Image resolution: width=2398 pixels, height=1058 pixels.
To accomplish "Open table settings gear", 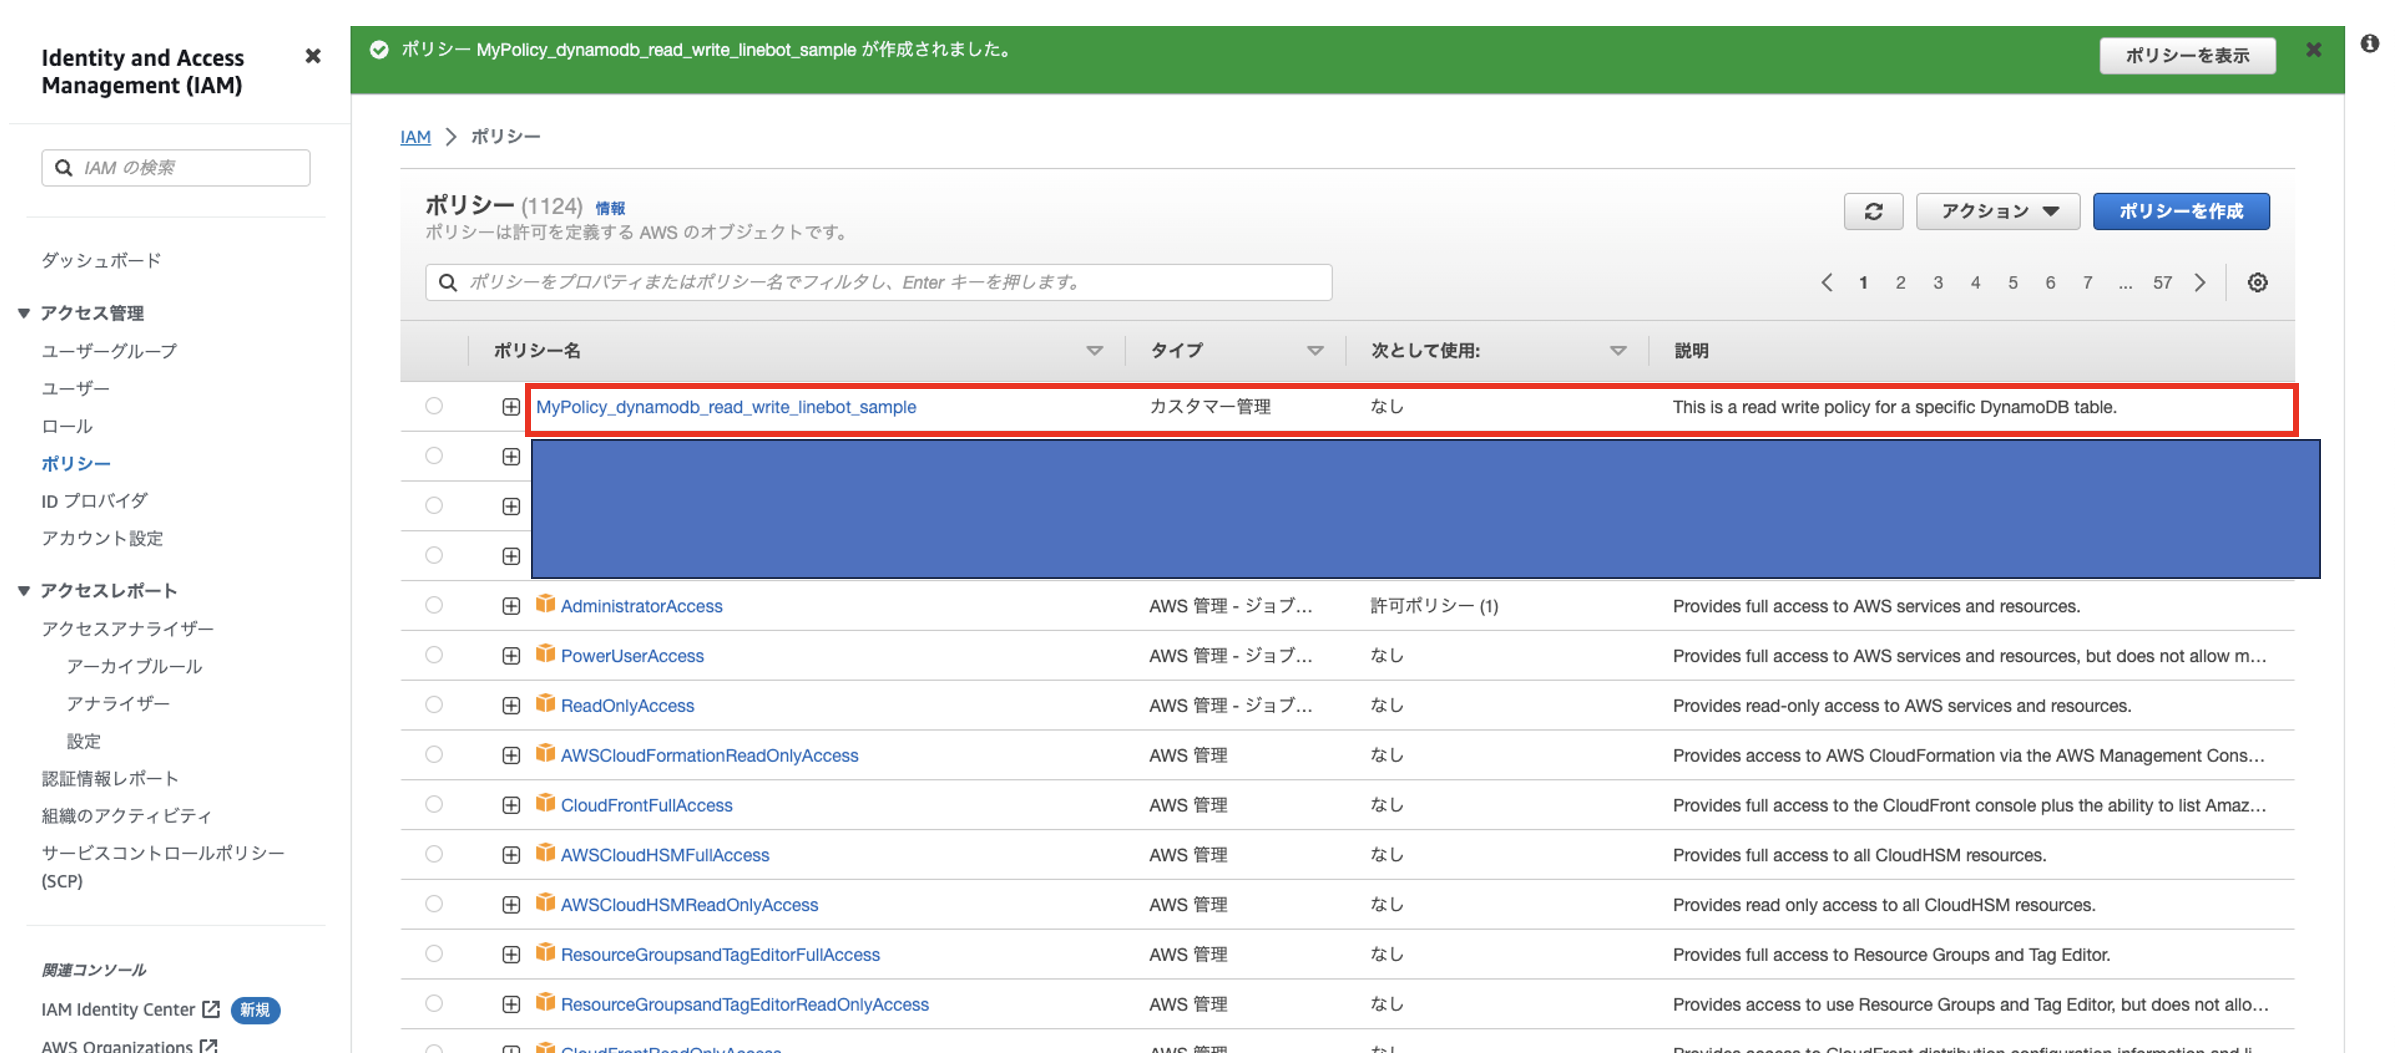I will tap(2257, 282).
